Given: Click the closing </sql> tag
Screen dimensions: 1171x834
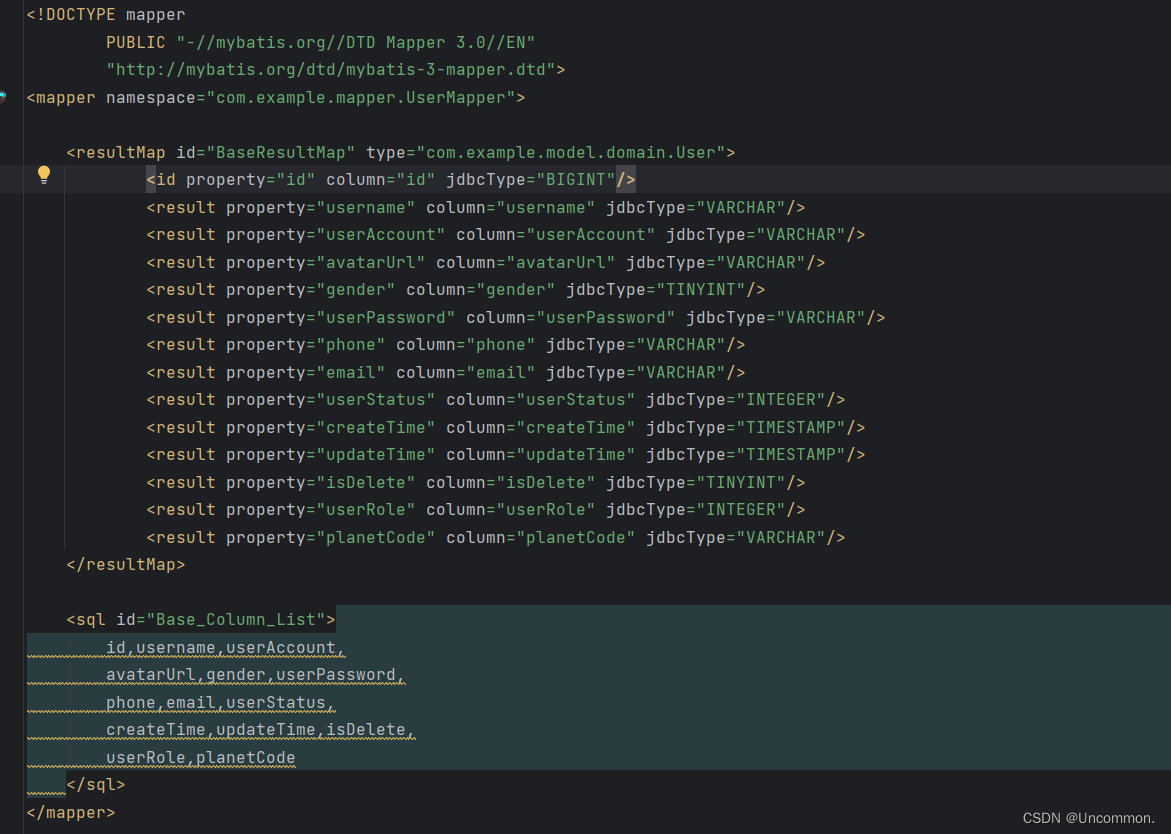Looking at the screenshot, I should 96,785.
